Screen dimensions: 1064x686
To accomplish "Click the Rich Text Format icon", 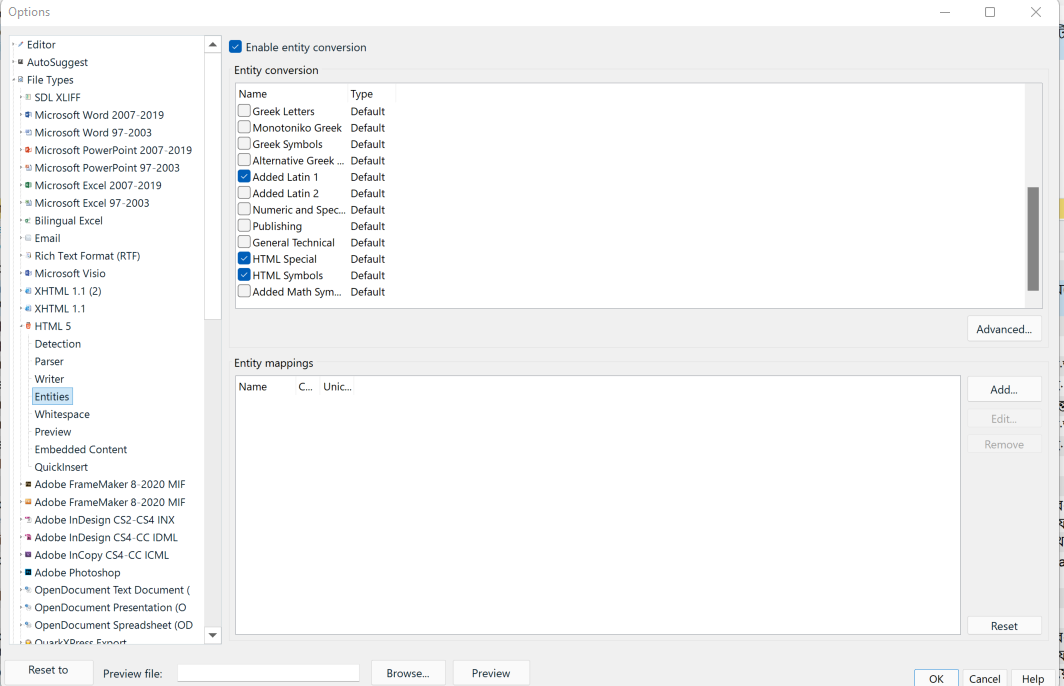I will (28, 256).
